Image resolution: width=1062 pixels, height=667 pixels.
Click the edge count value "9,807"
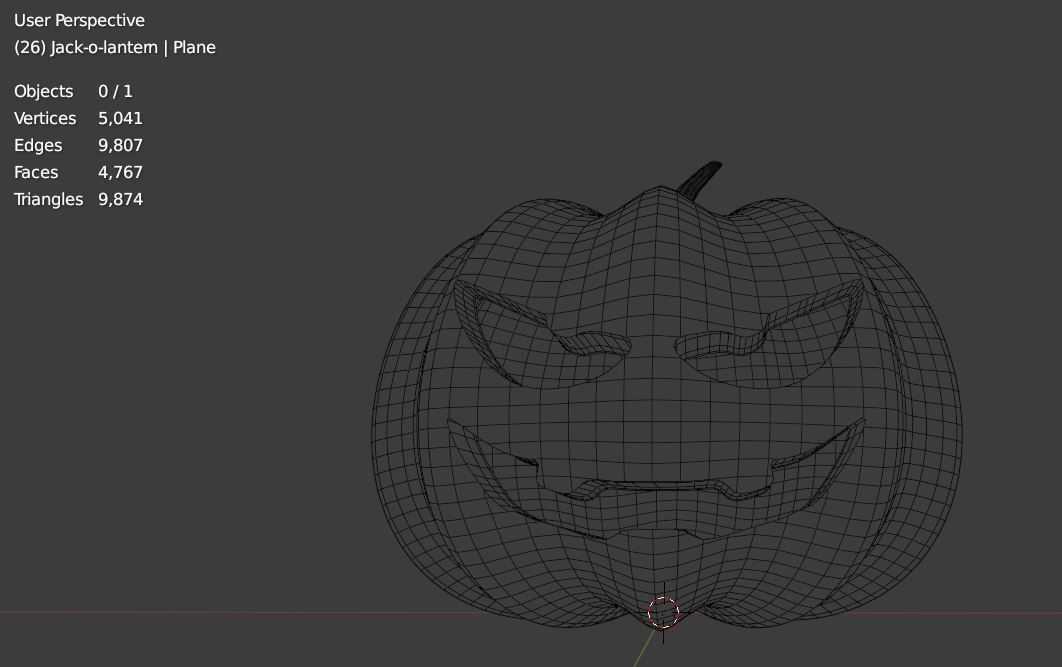tap(121, 146)
